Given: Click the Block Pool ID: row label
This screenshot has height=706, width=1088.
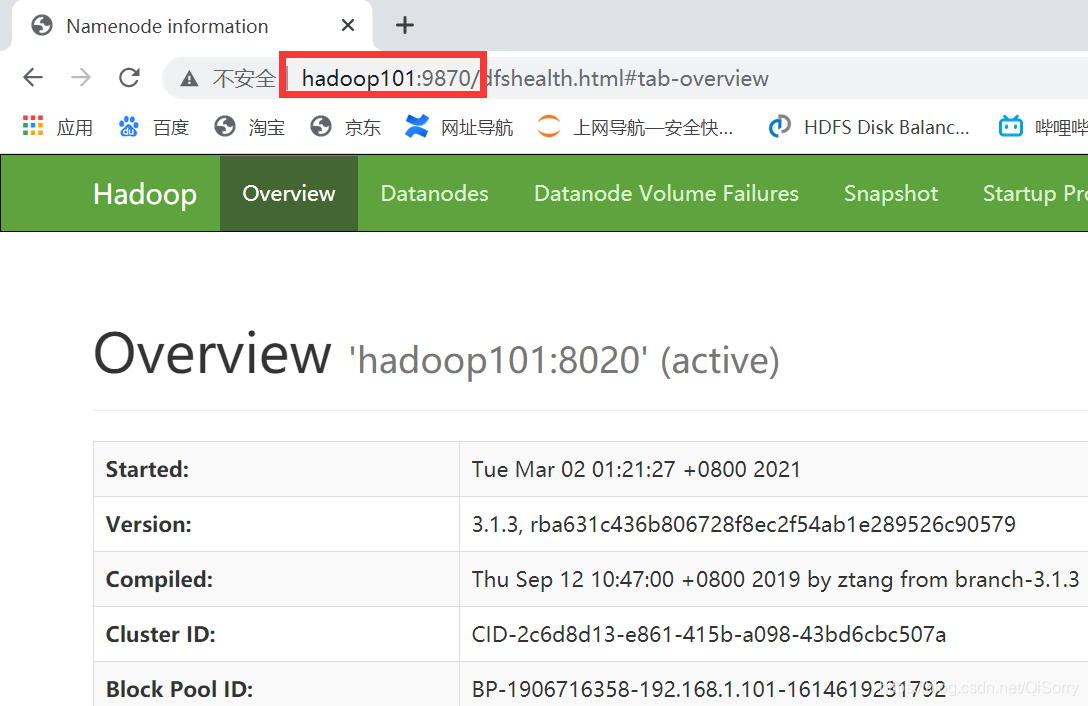Looking at the screenshot, I should (x=179, y=689).
